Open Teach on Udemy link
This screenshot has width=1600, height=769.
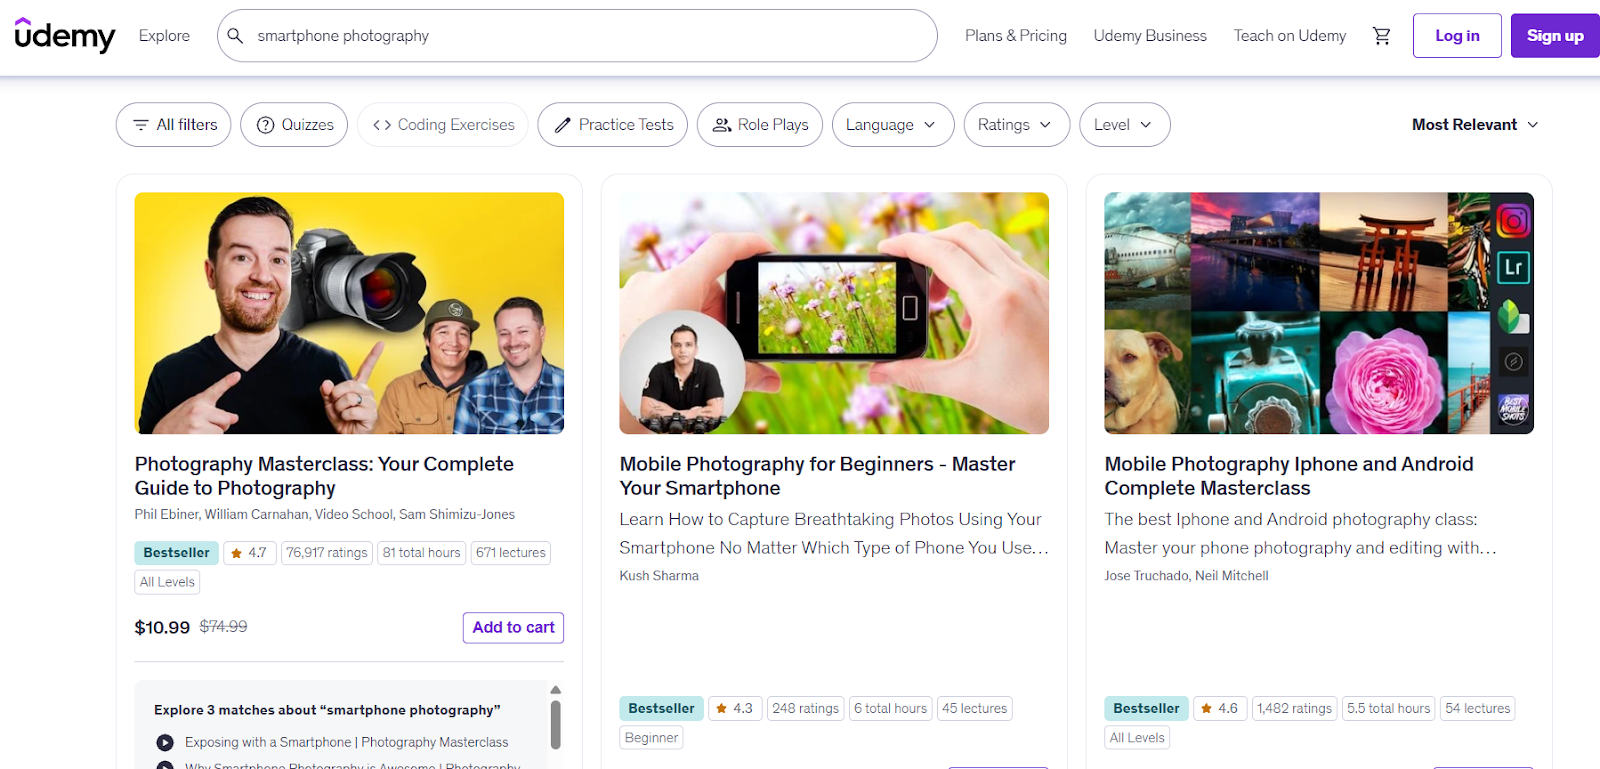pos(1290,36)
